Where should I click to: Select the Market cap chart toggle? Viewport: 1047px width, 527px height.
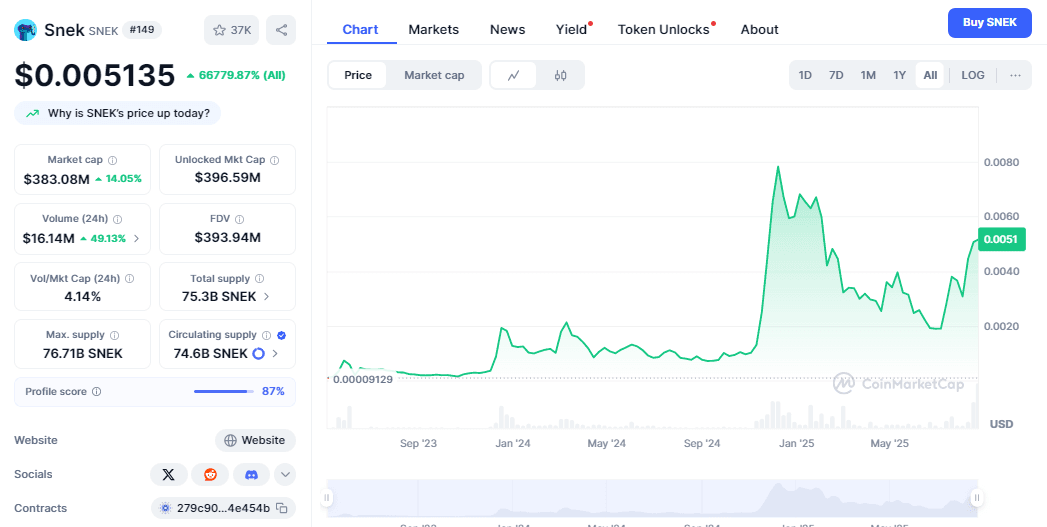[x=434, y=75]
